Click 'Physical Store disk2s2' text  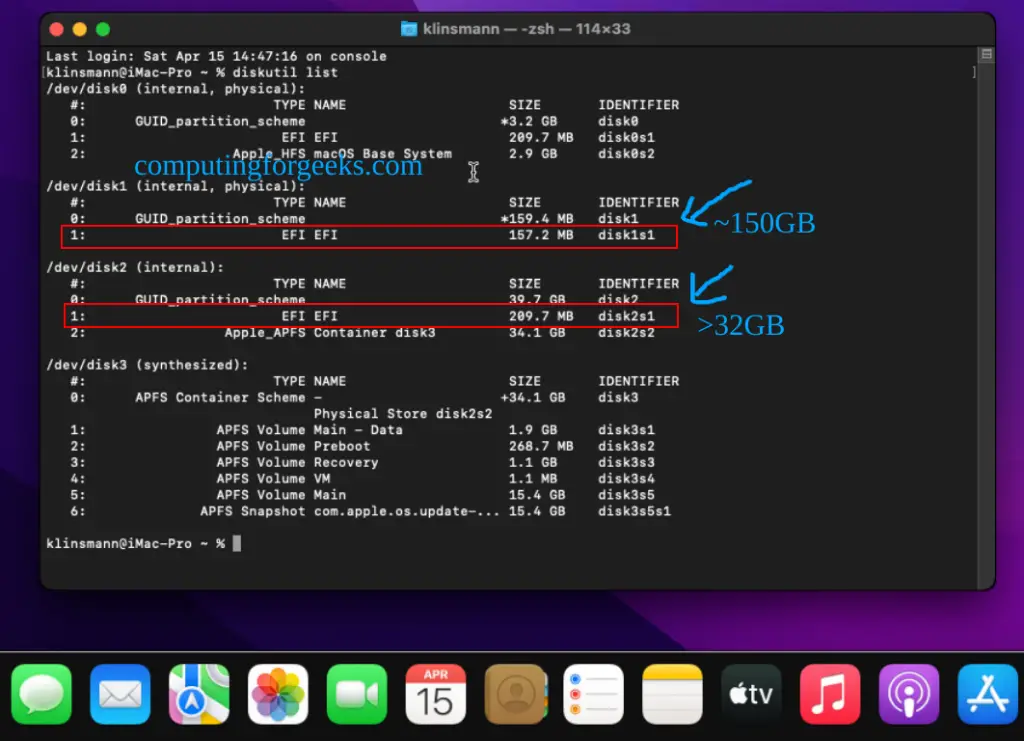click(x=403, y=414)
